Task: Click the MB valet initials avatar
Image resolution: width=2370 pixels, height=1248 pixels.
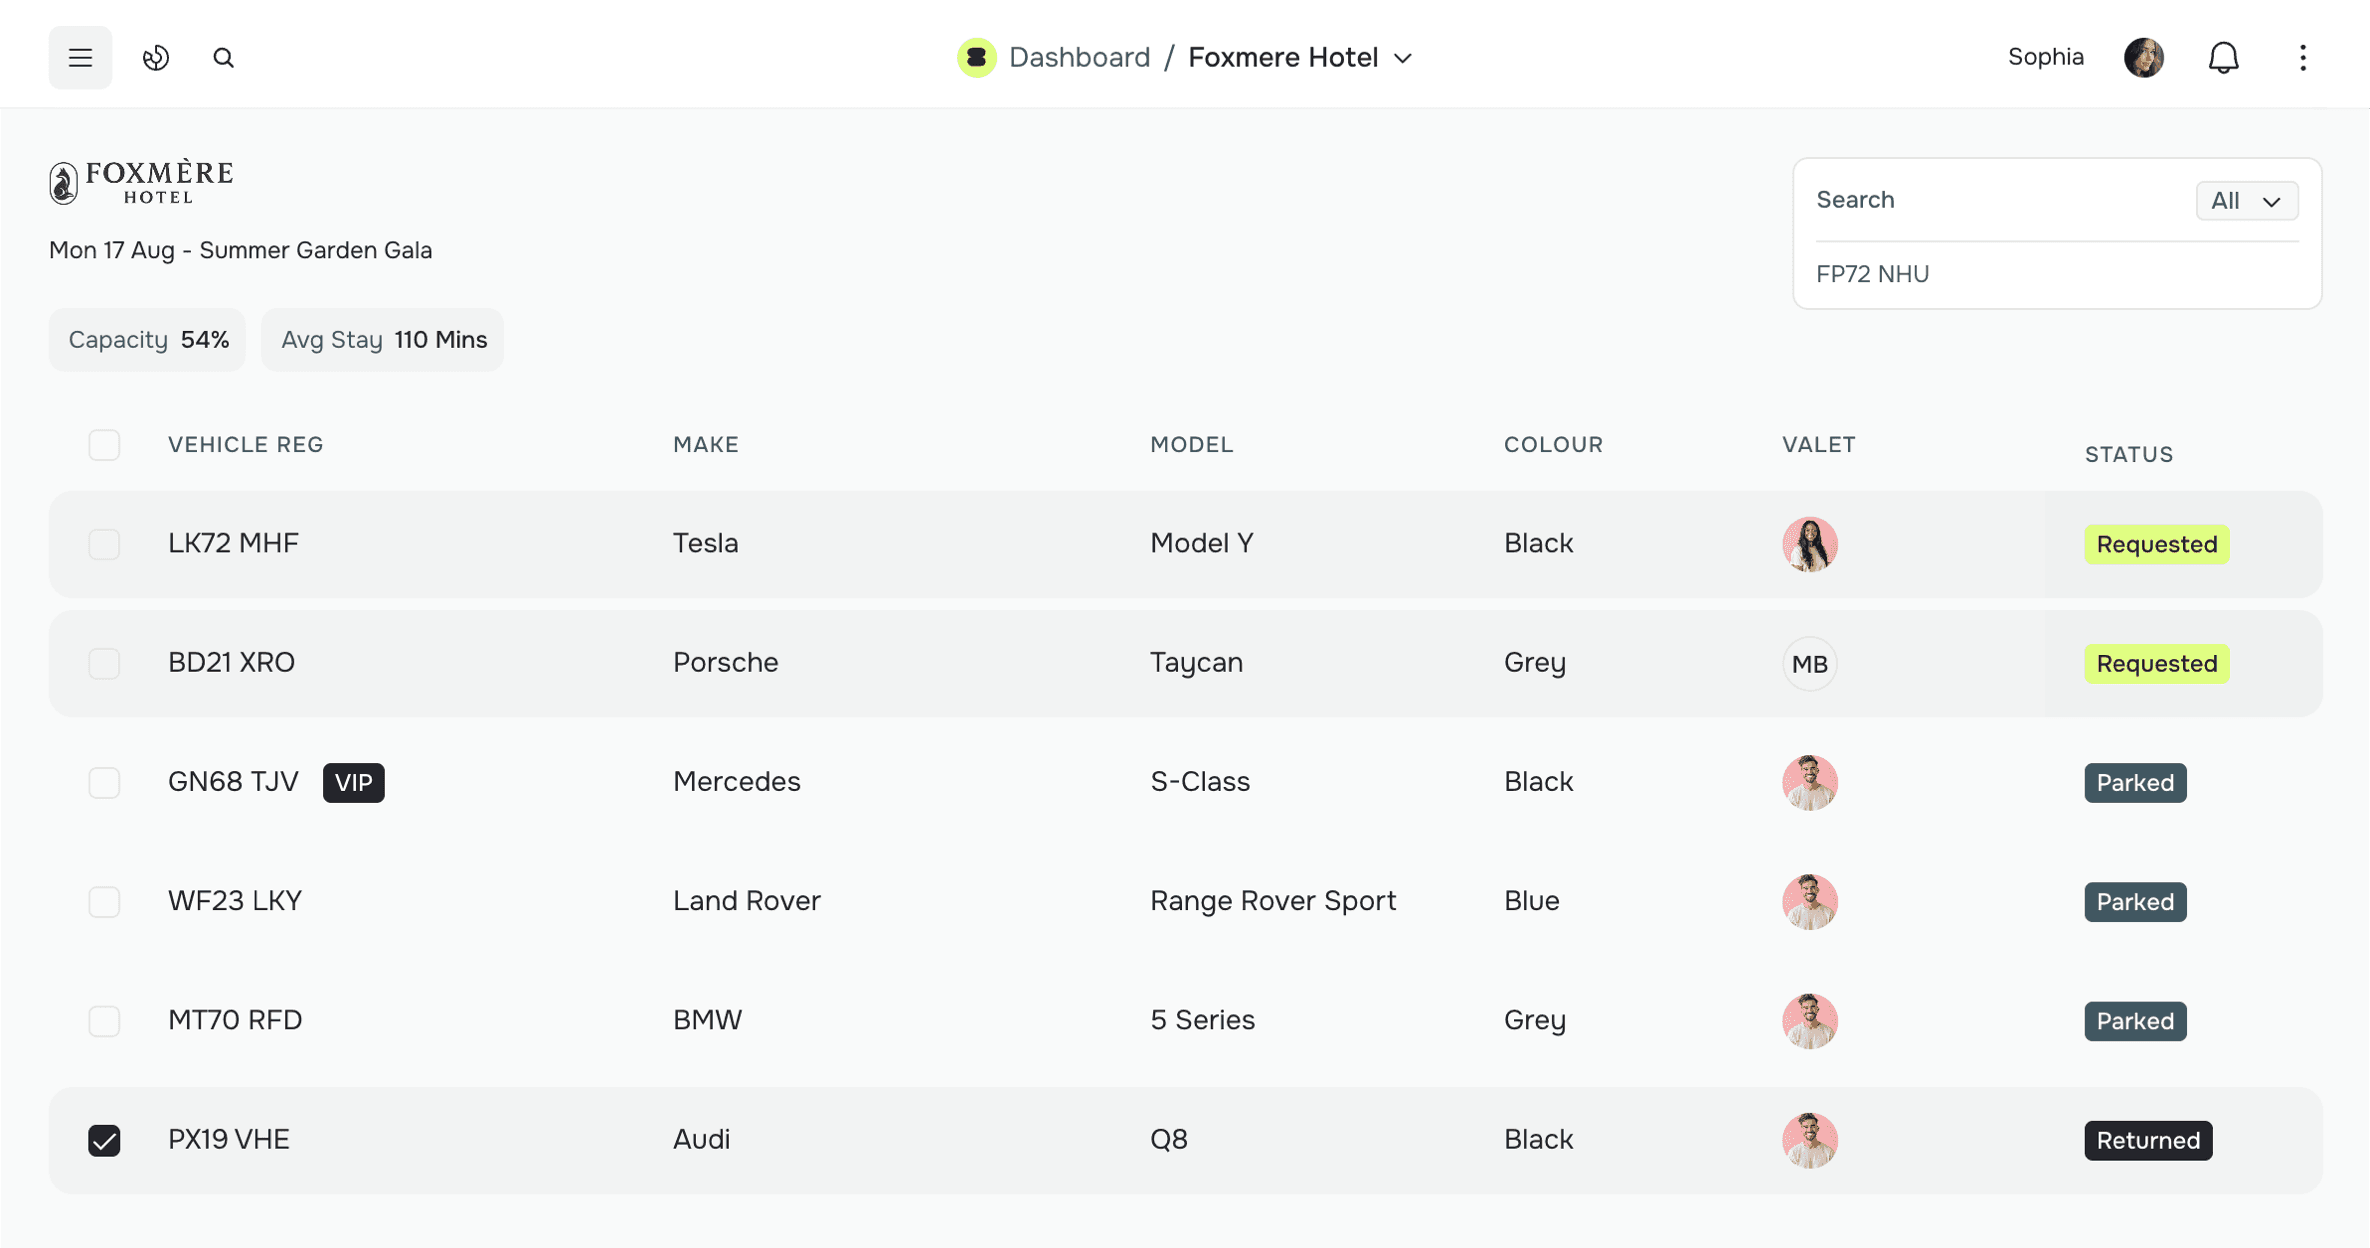Action: pyautogui.click(x=1809, y=664)
